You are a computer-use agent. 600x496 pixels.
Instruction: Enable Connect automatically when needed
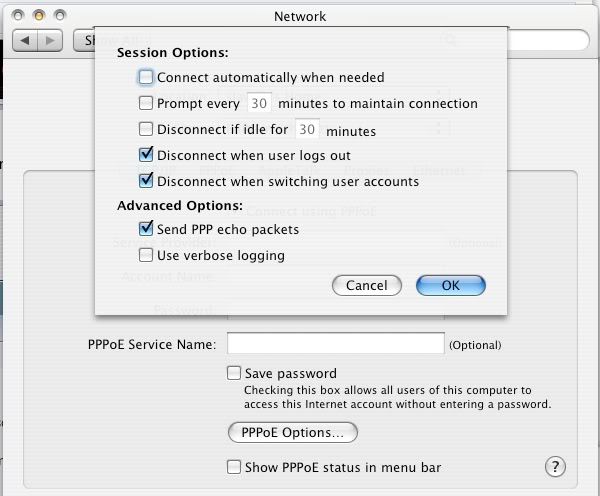point(147,77)
